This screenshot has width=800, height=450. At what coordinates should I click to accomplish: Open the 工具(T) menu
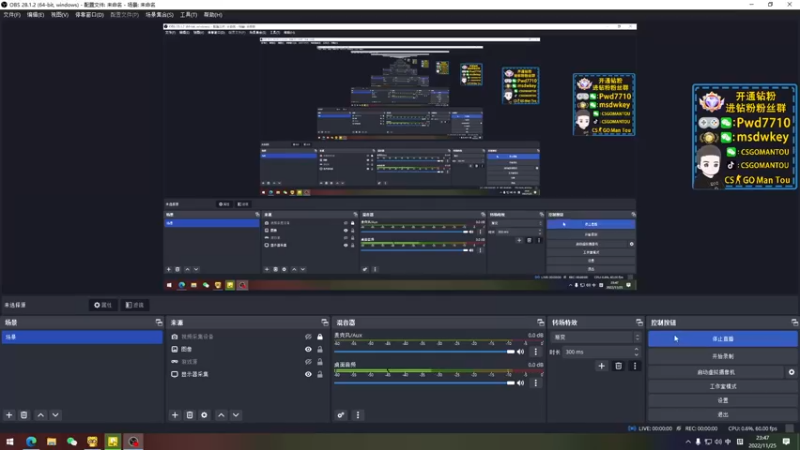pos(188,15)
